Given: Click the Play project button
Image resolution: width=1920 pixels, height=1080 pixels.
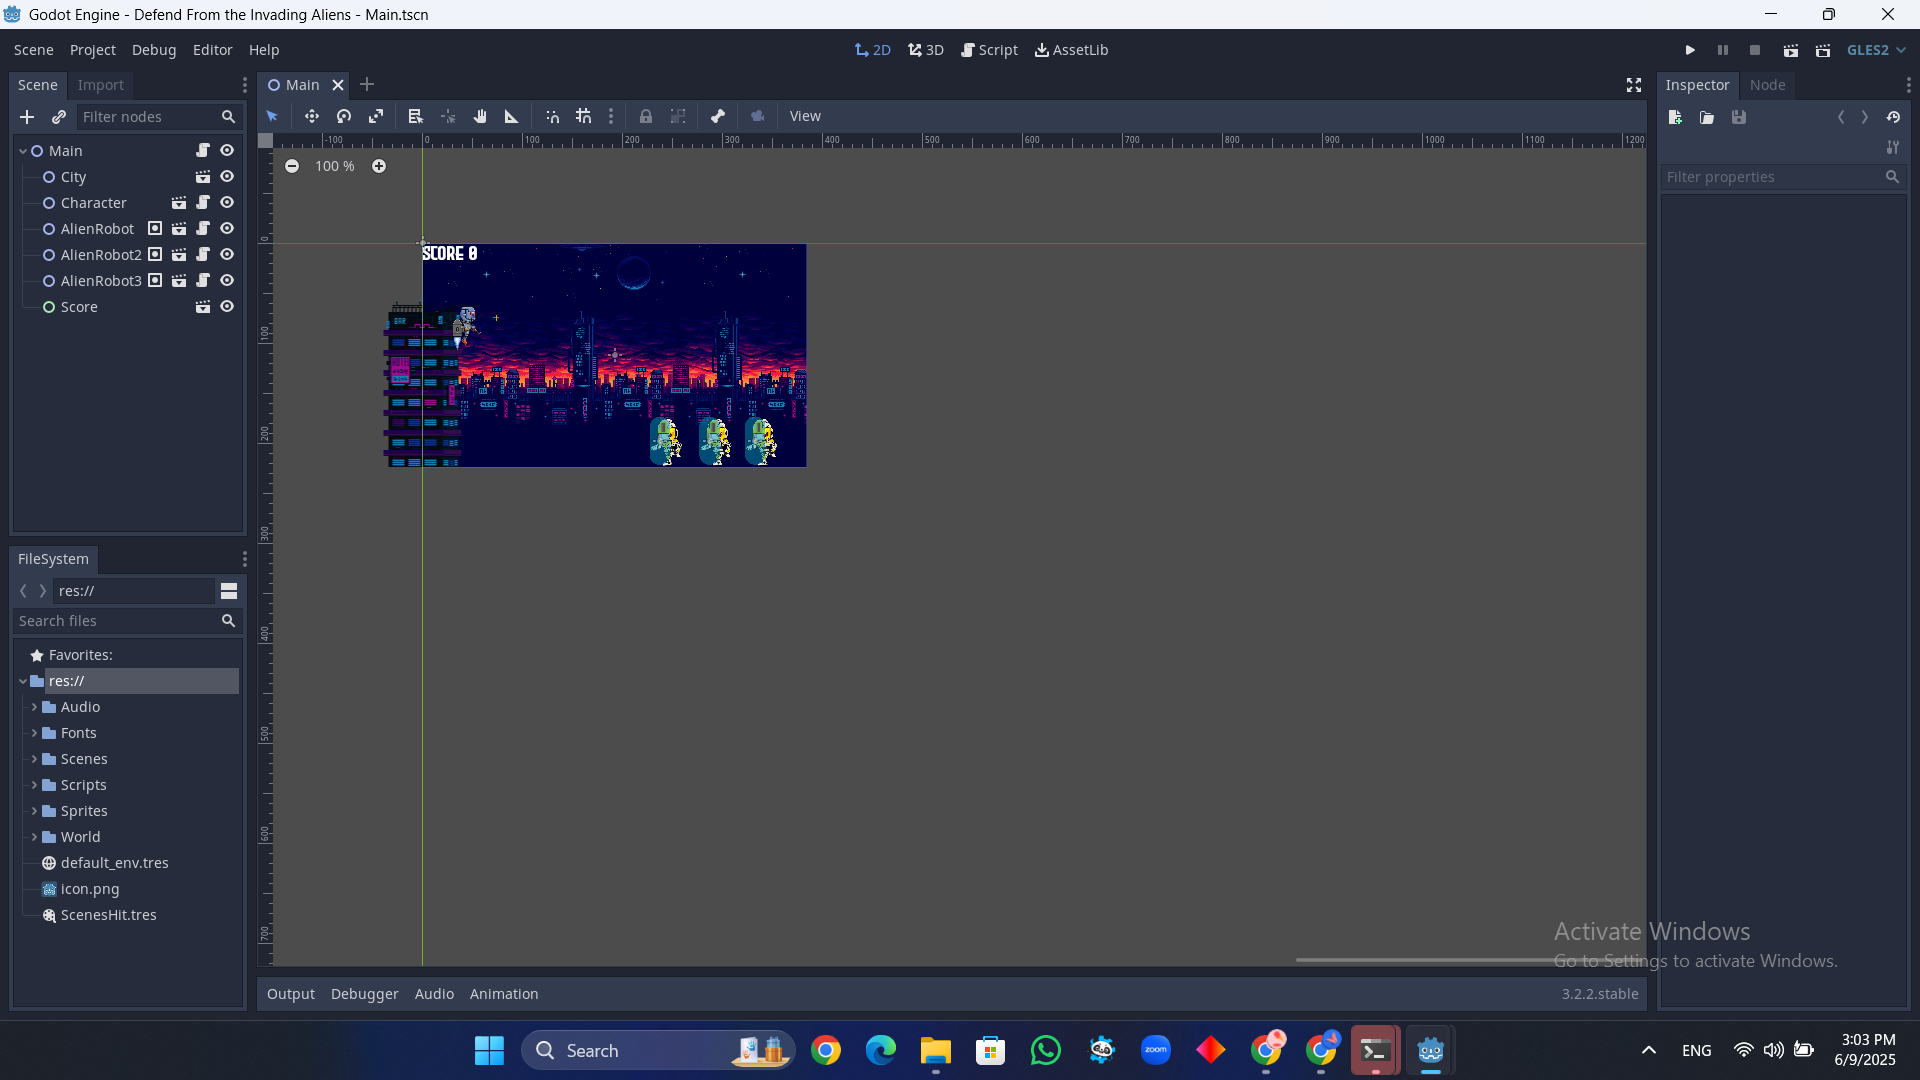Looking at the screenshot, I should (x=1690, y=50).
